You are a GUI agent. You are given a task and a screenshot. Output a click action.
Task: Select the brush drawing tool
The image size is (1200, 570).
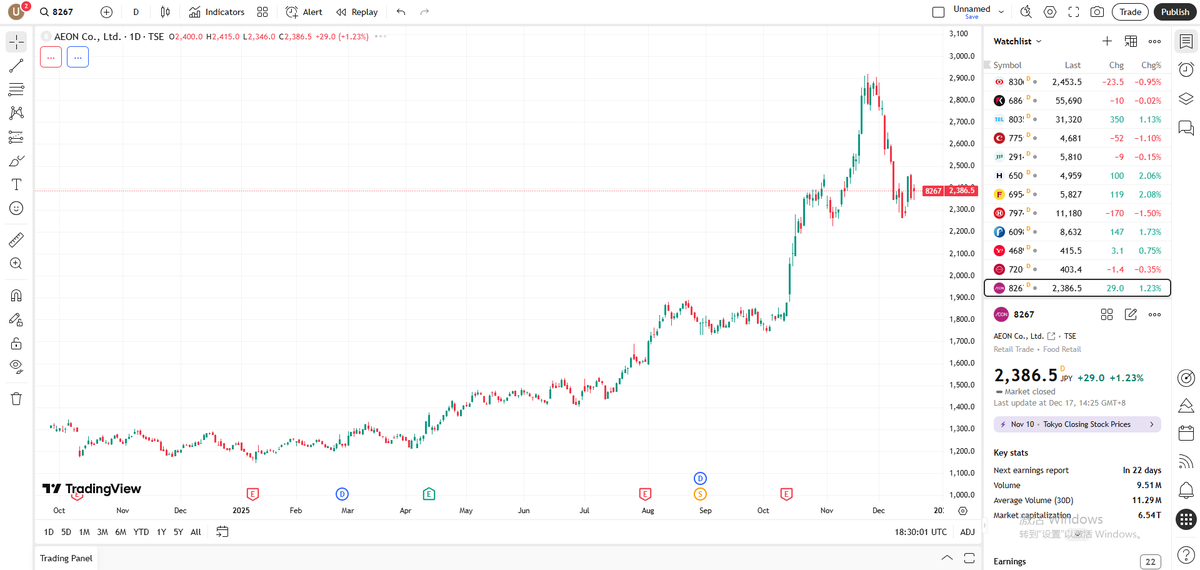(16, 161)
